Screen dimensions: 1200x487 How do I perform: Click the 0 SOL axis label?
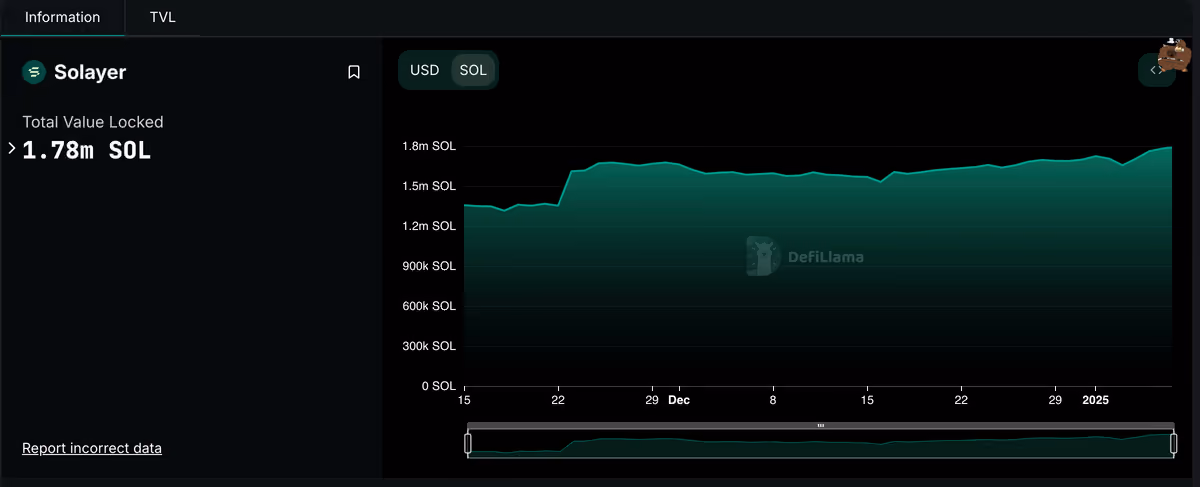(x=437, y=386)
